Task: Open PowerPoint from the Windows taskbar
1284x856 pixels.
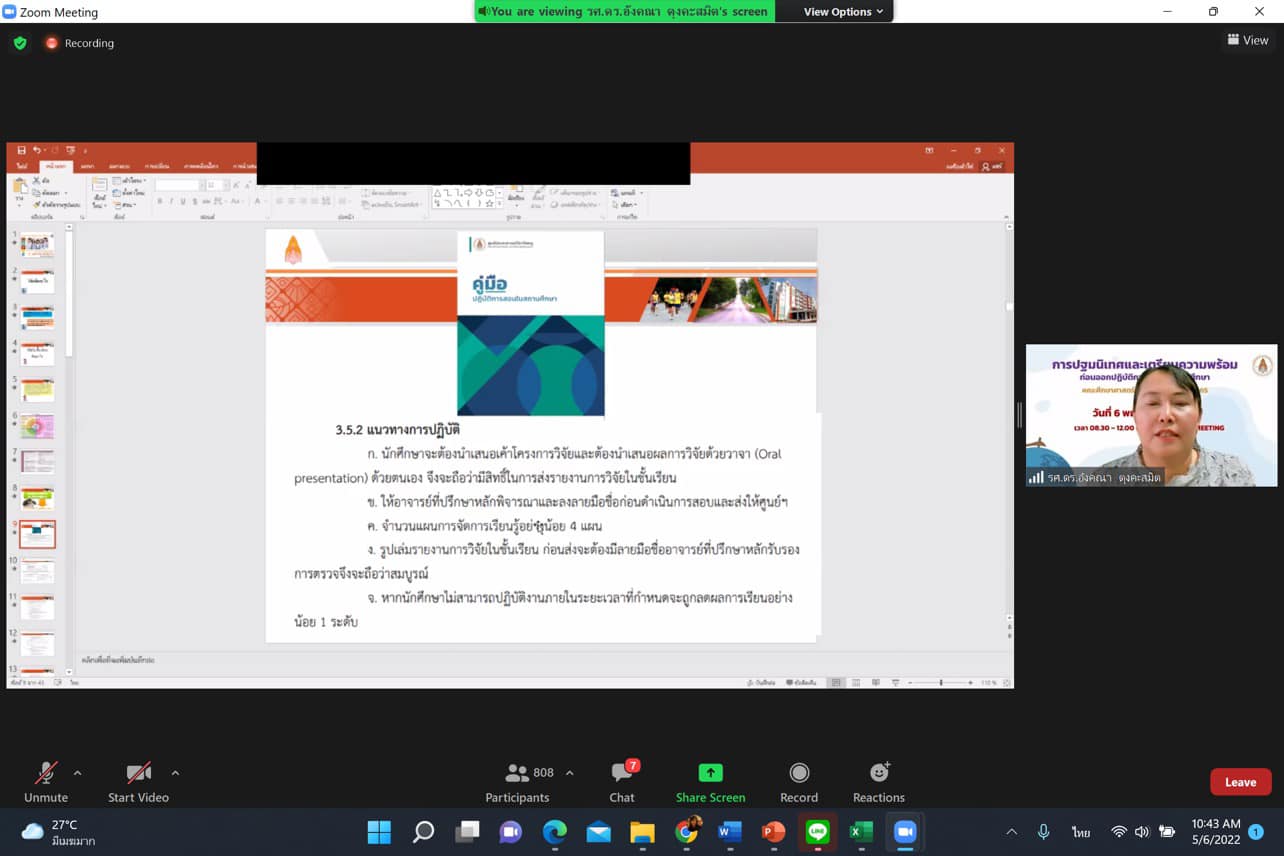Action: click(x=773, y=832)
